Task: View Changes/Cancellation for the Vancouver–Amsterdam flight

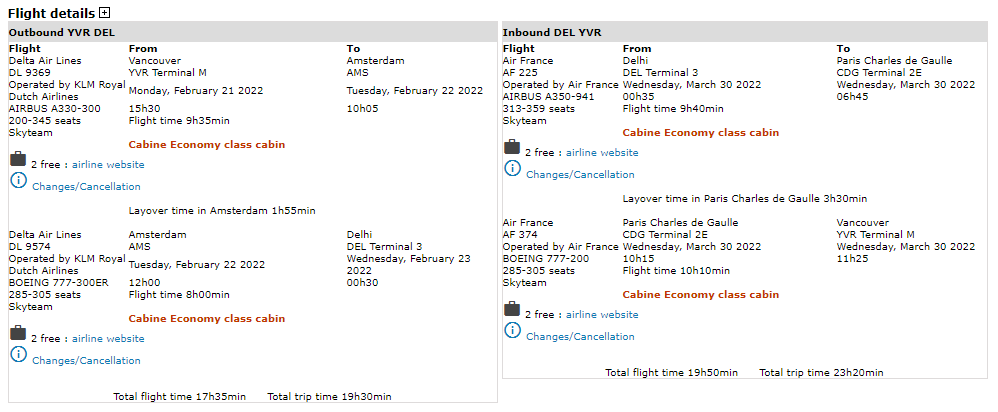Action: coord(86,187)
